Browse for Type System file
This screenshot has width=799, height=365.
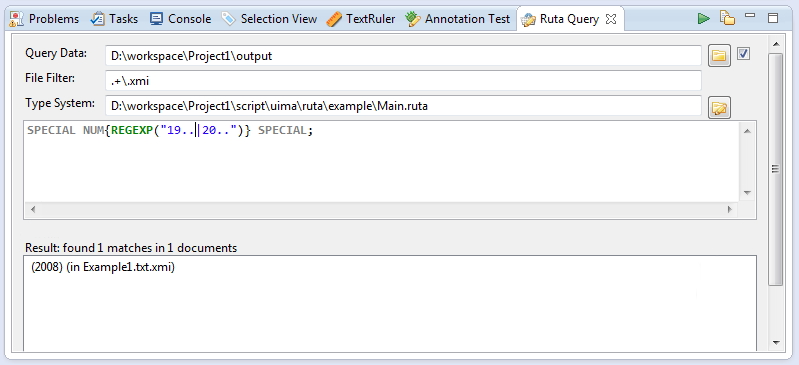(719, 108)
